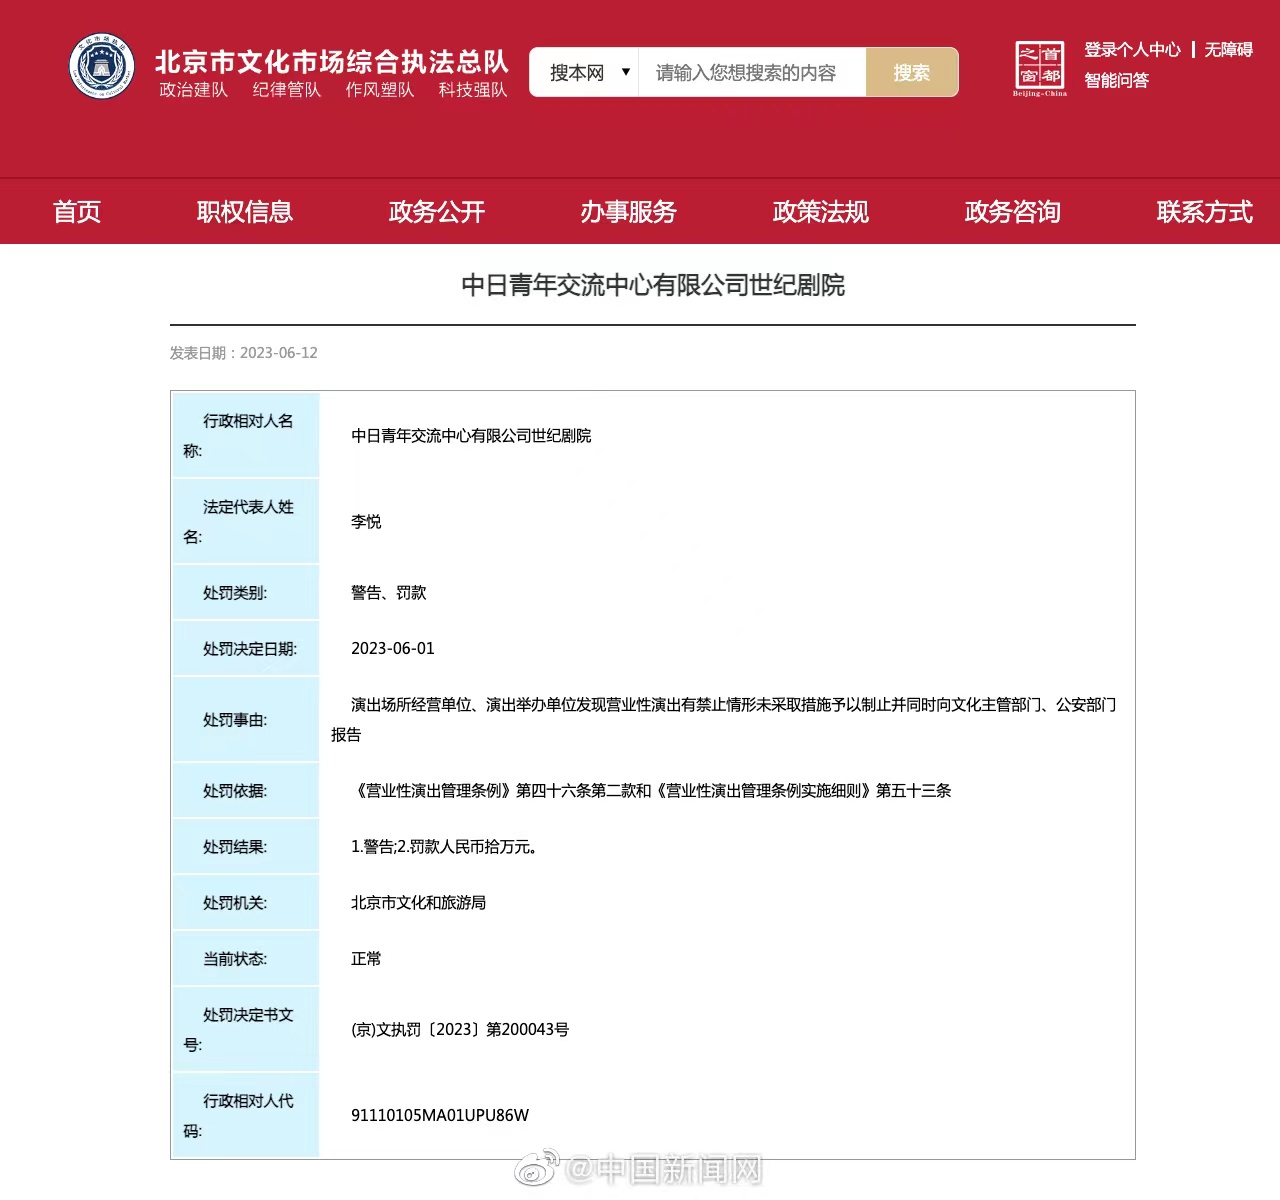This screenshot has height=1200, width=1280.
Task: Open the 办事服务 navigation item
Action: 629,212
